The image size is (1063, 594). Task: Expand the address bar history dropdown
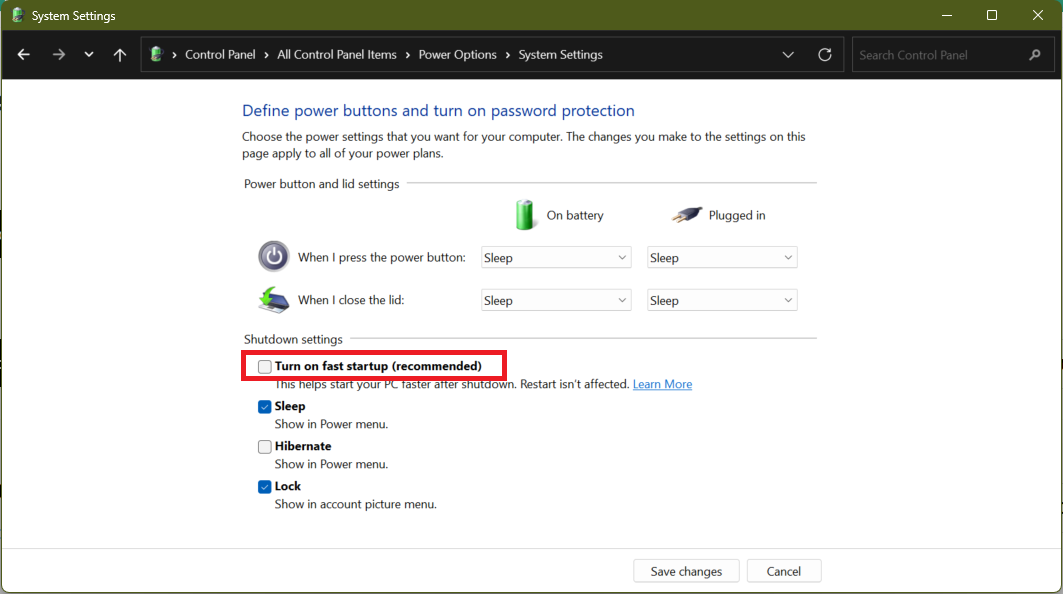[788, 55]
